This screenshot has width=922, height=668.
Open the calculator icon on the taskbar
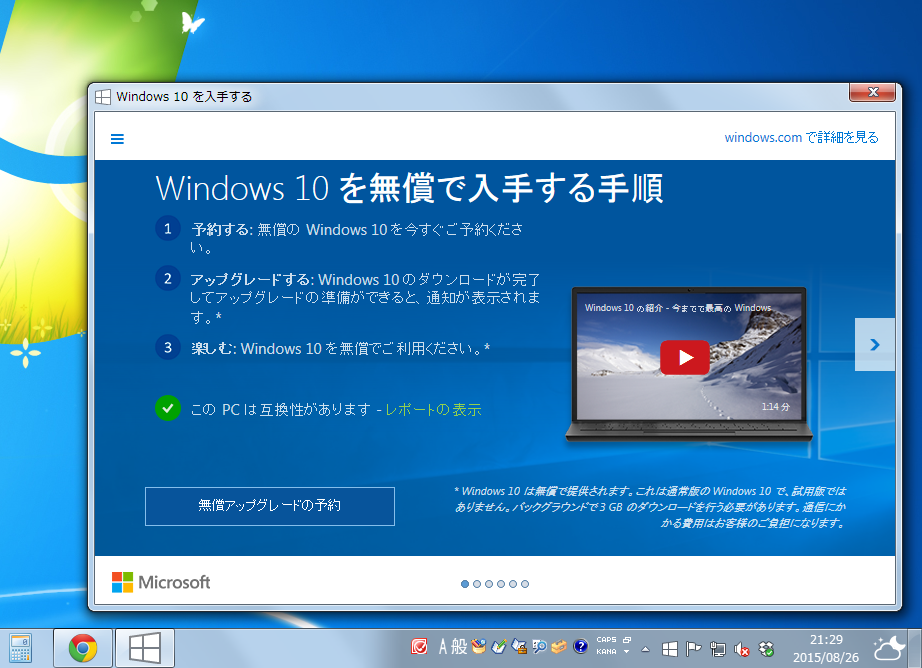(x=21, y=648)
